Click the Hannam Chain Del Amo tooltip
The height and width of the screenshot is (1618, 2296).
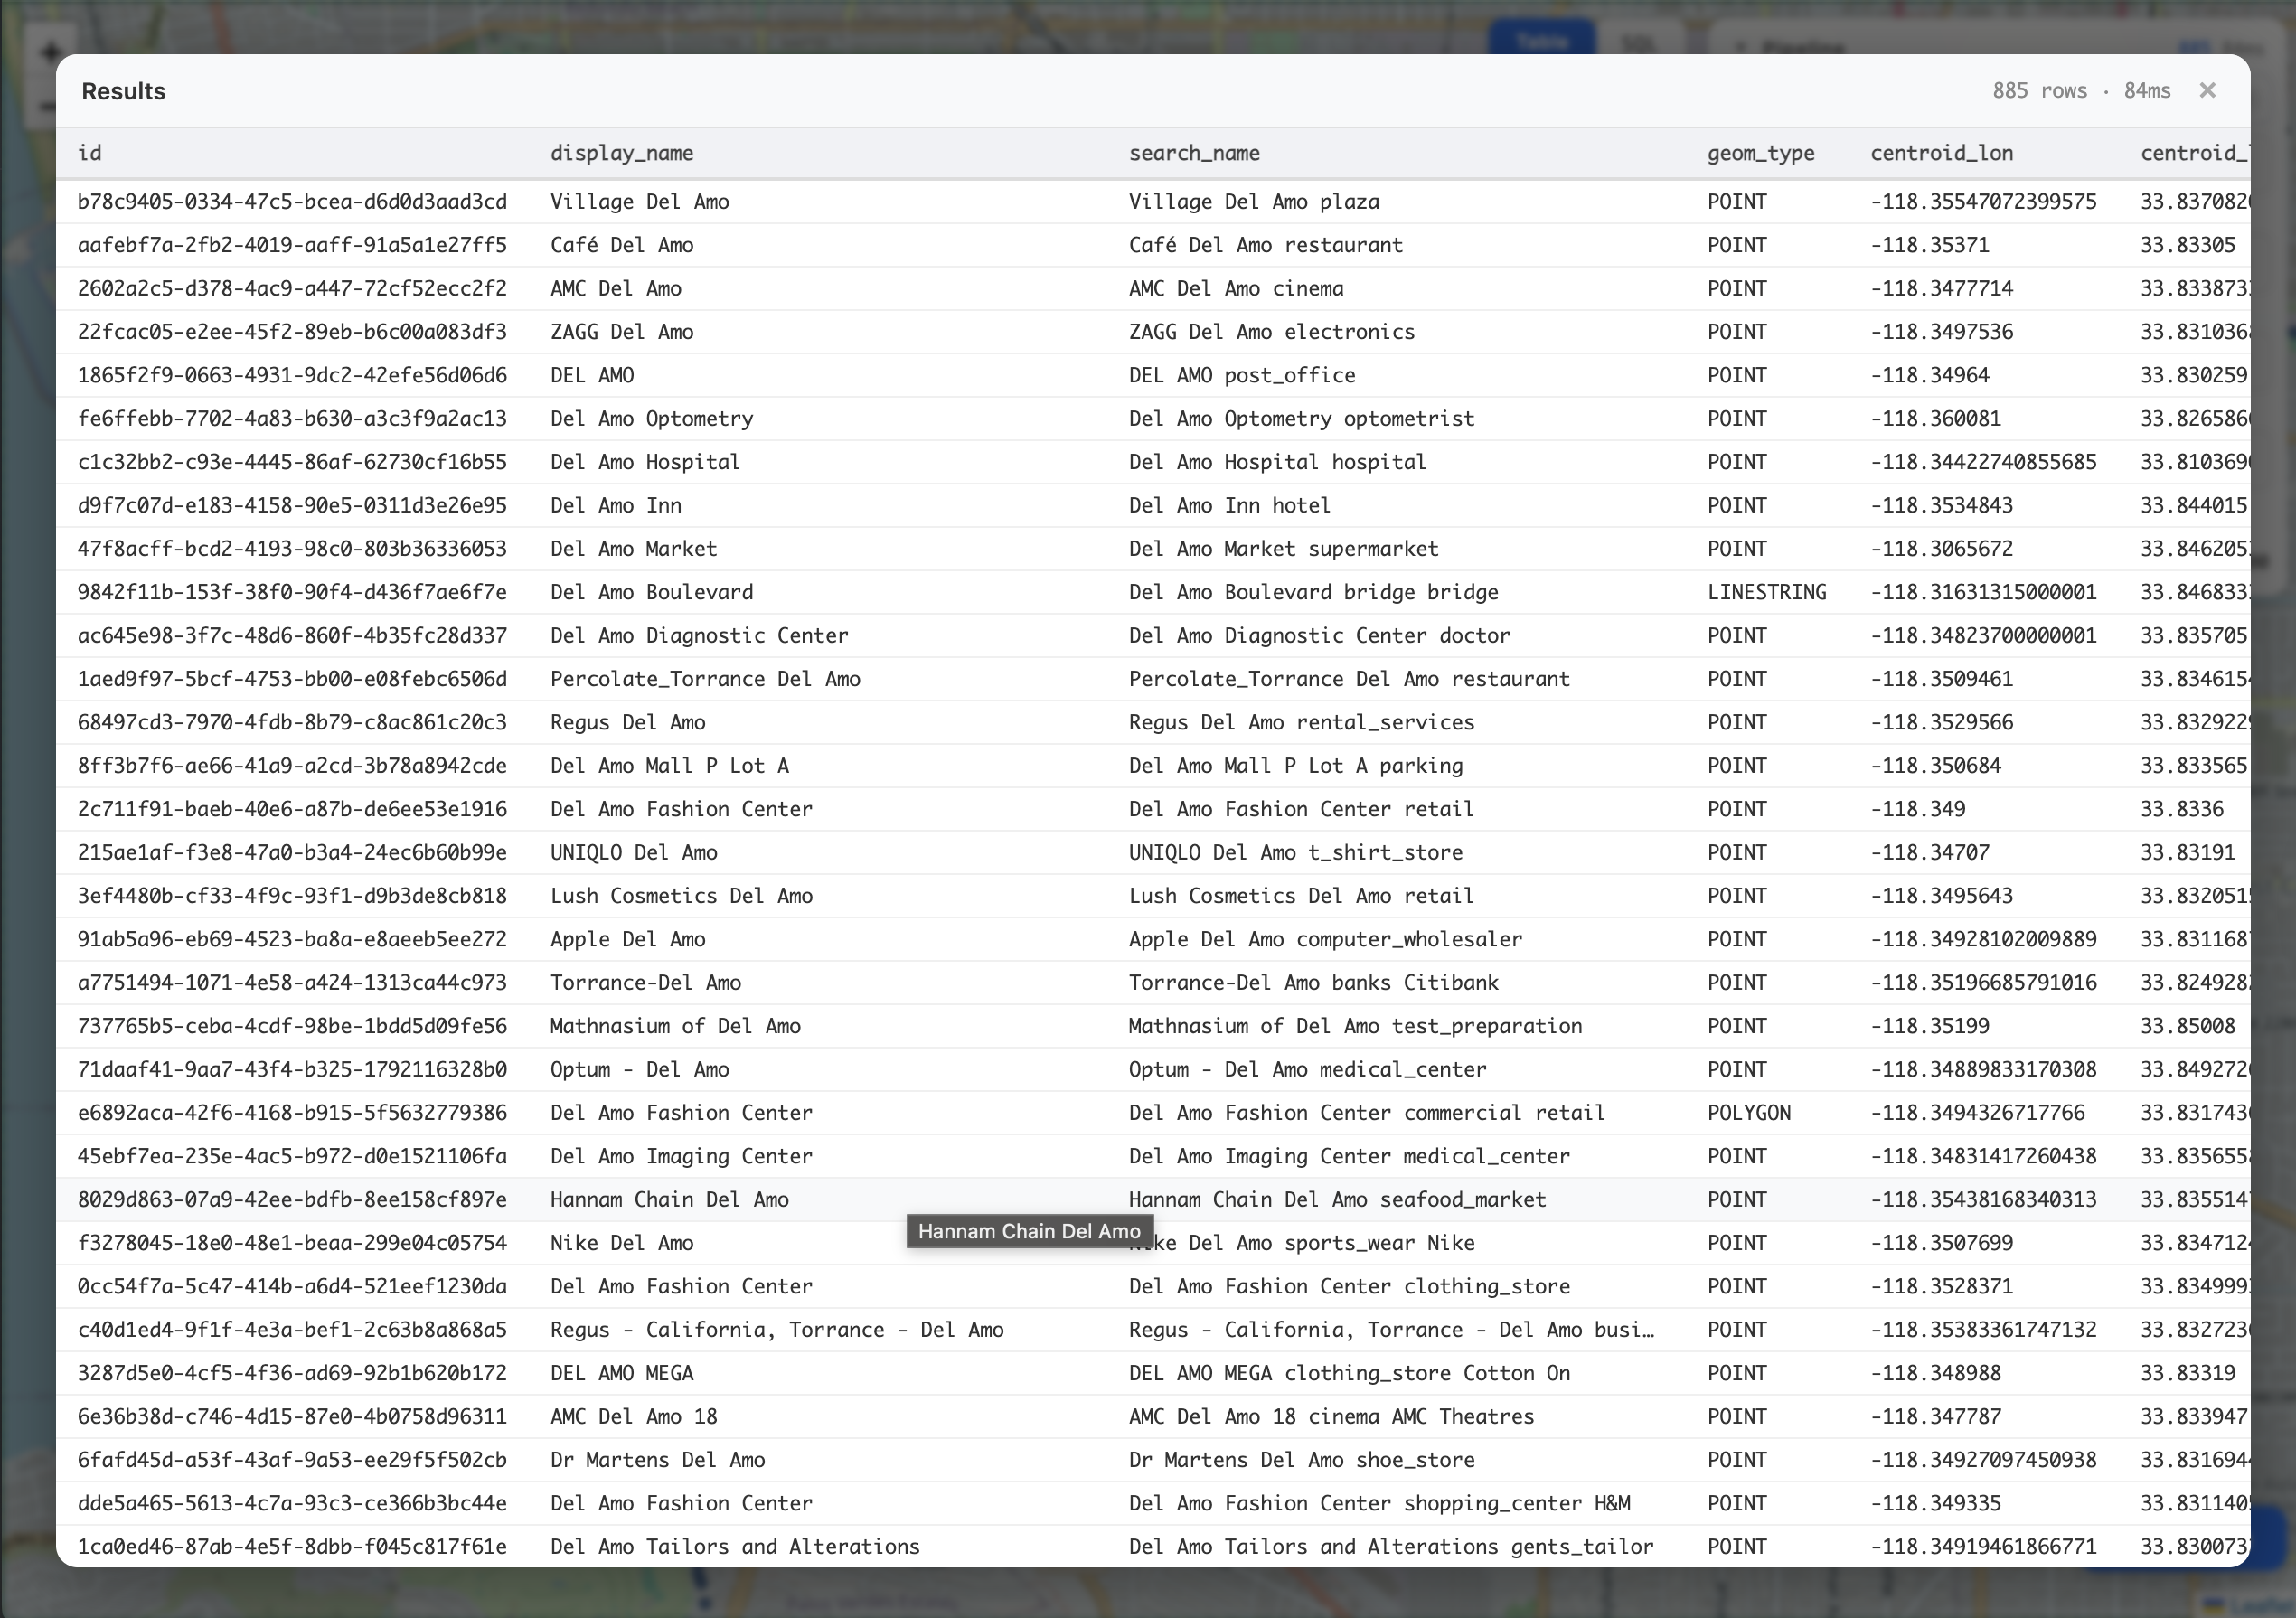(1029, 1231)
